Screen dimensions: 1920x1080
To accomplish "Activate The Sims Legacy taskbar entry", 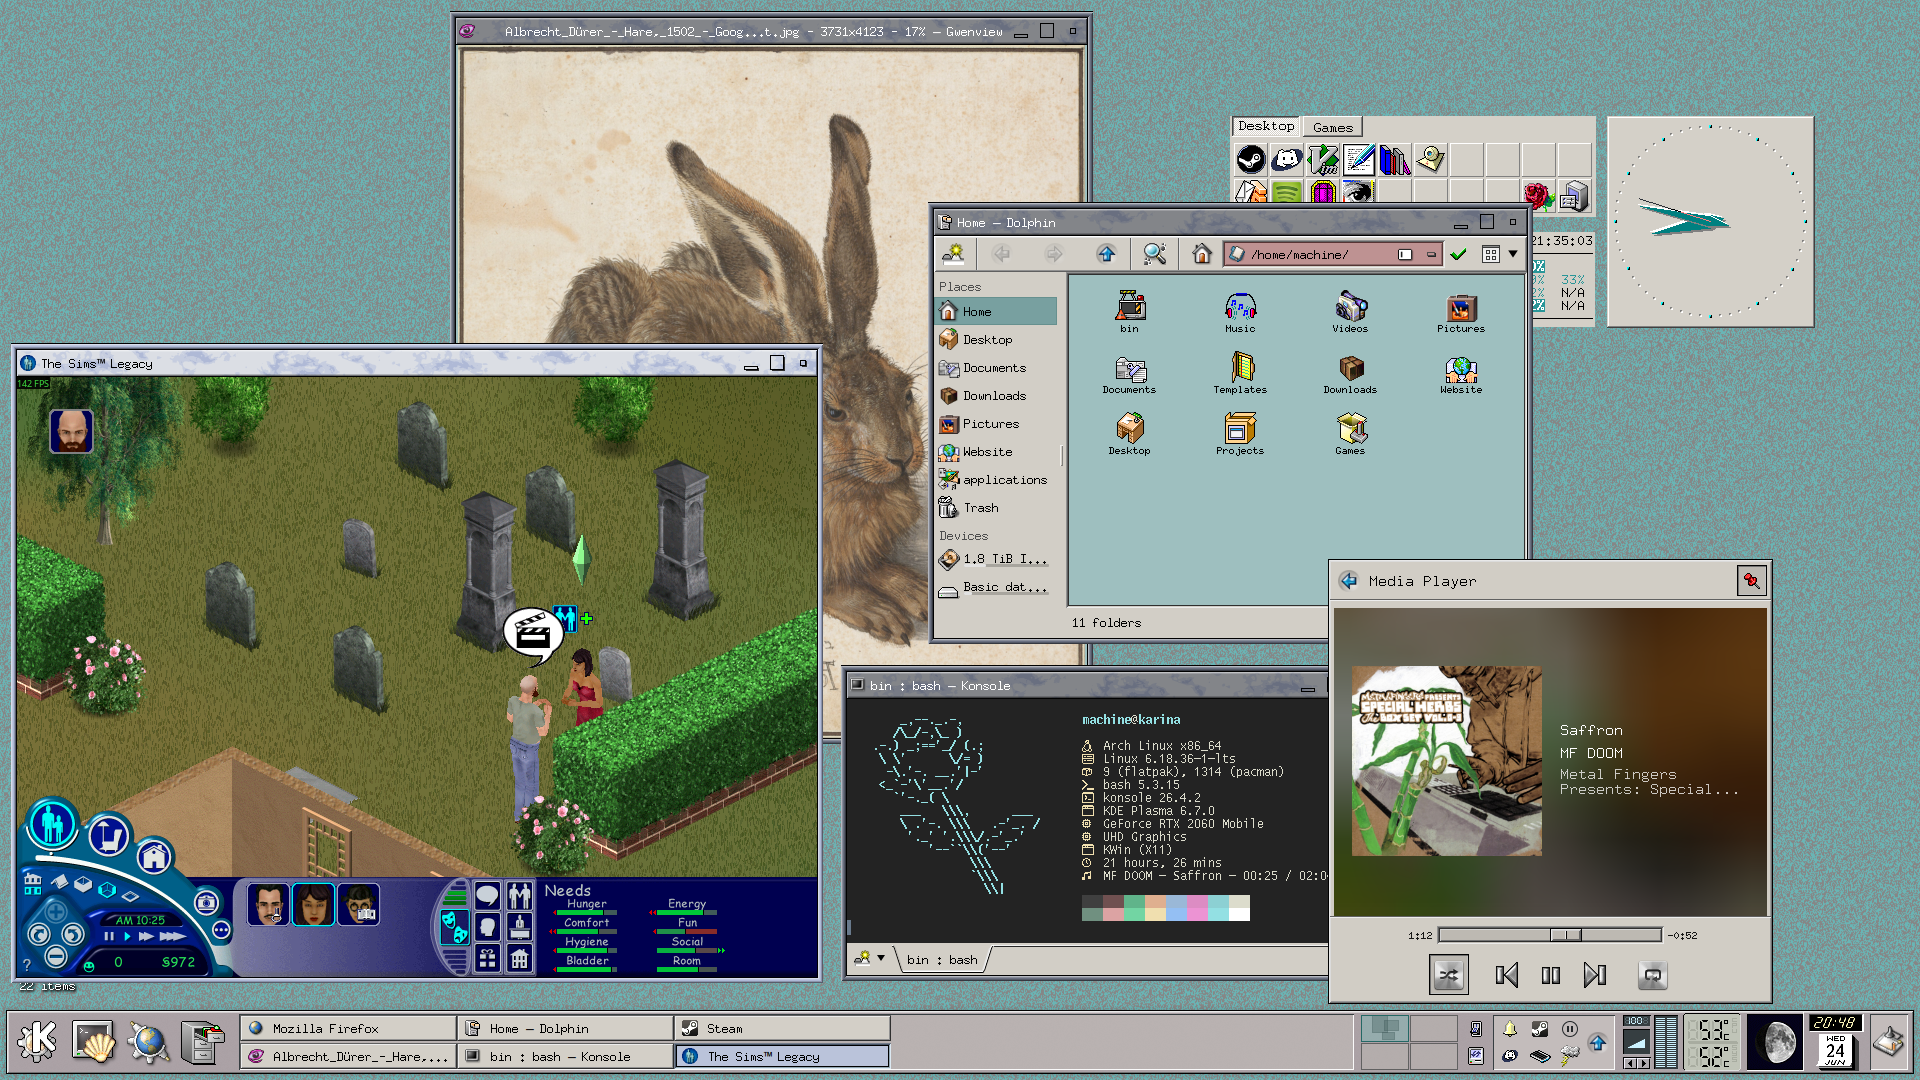I will 782,1056.
